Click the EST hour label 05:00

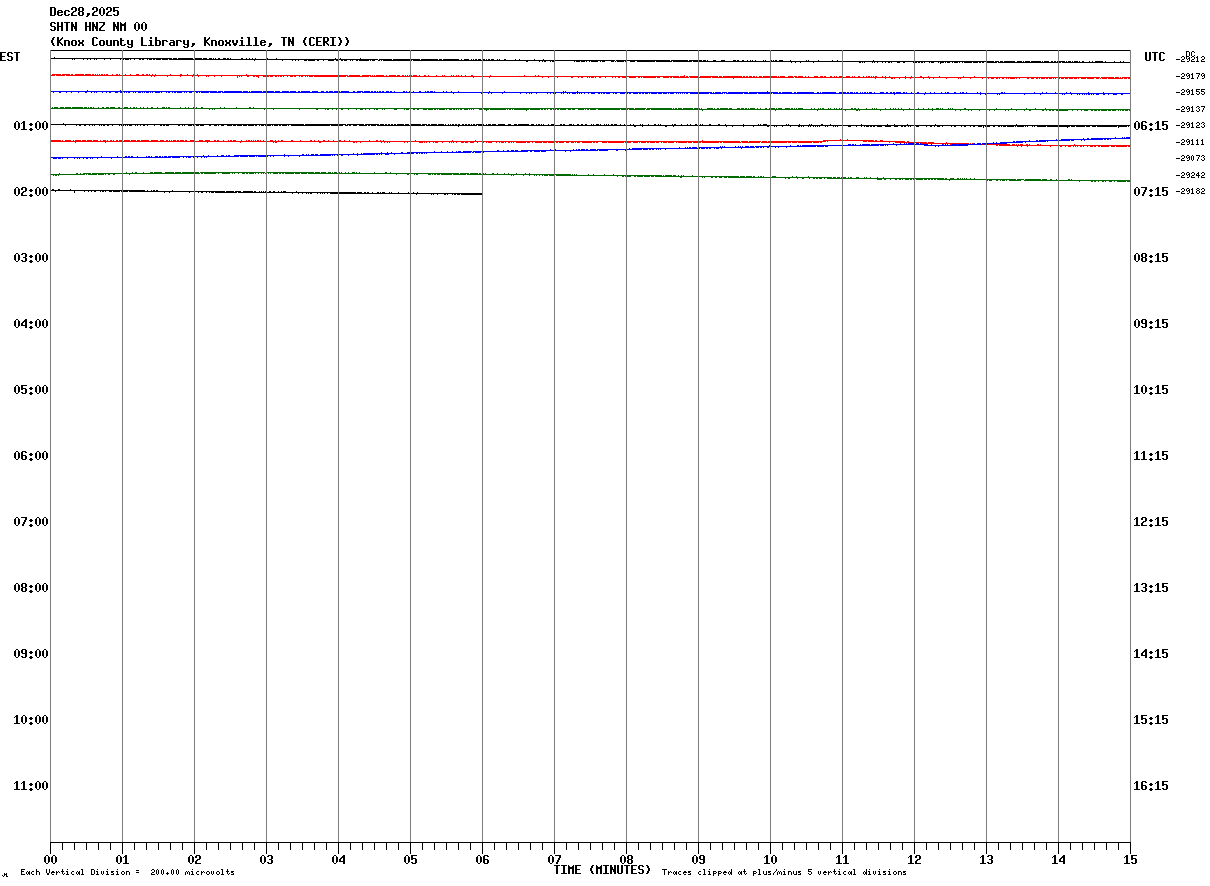click(x=31, y=390)
